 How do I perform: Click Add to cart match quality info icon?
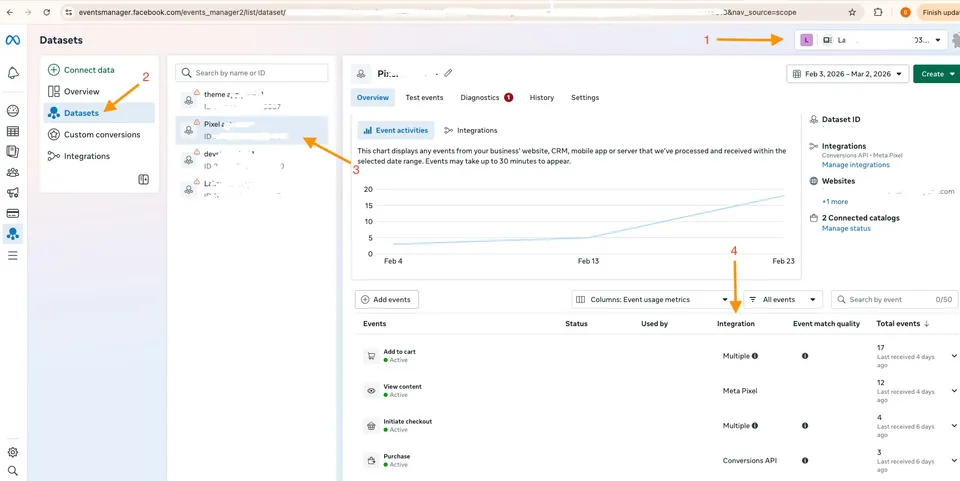[805, 356]
